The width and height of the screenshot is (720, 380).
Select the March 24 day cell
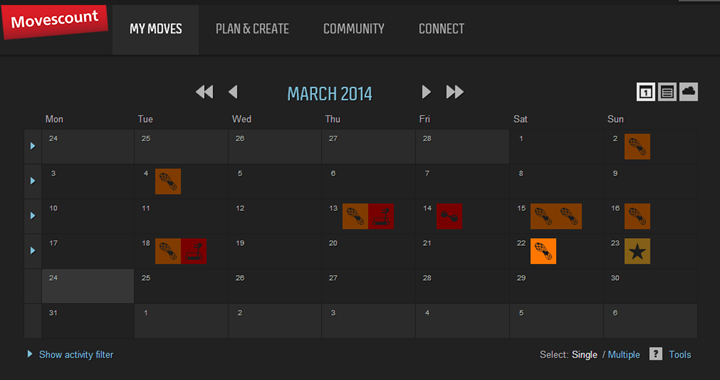coord(88,286)
